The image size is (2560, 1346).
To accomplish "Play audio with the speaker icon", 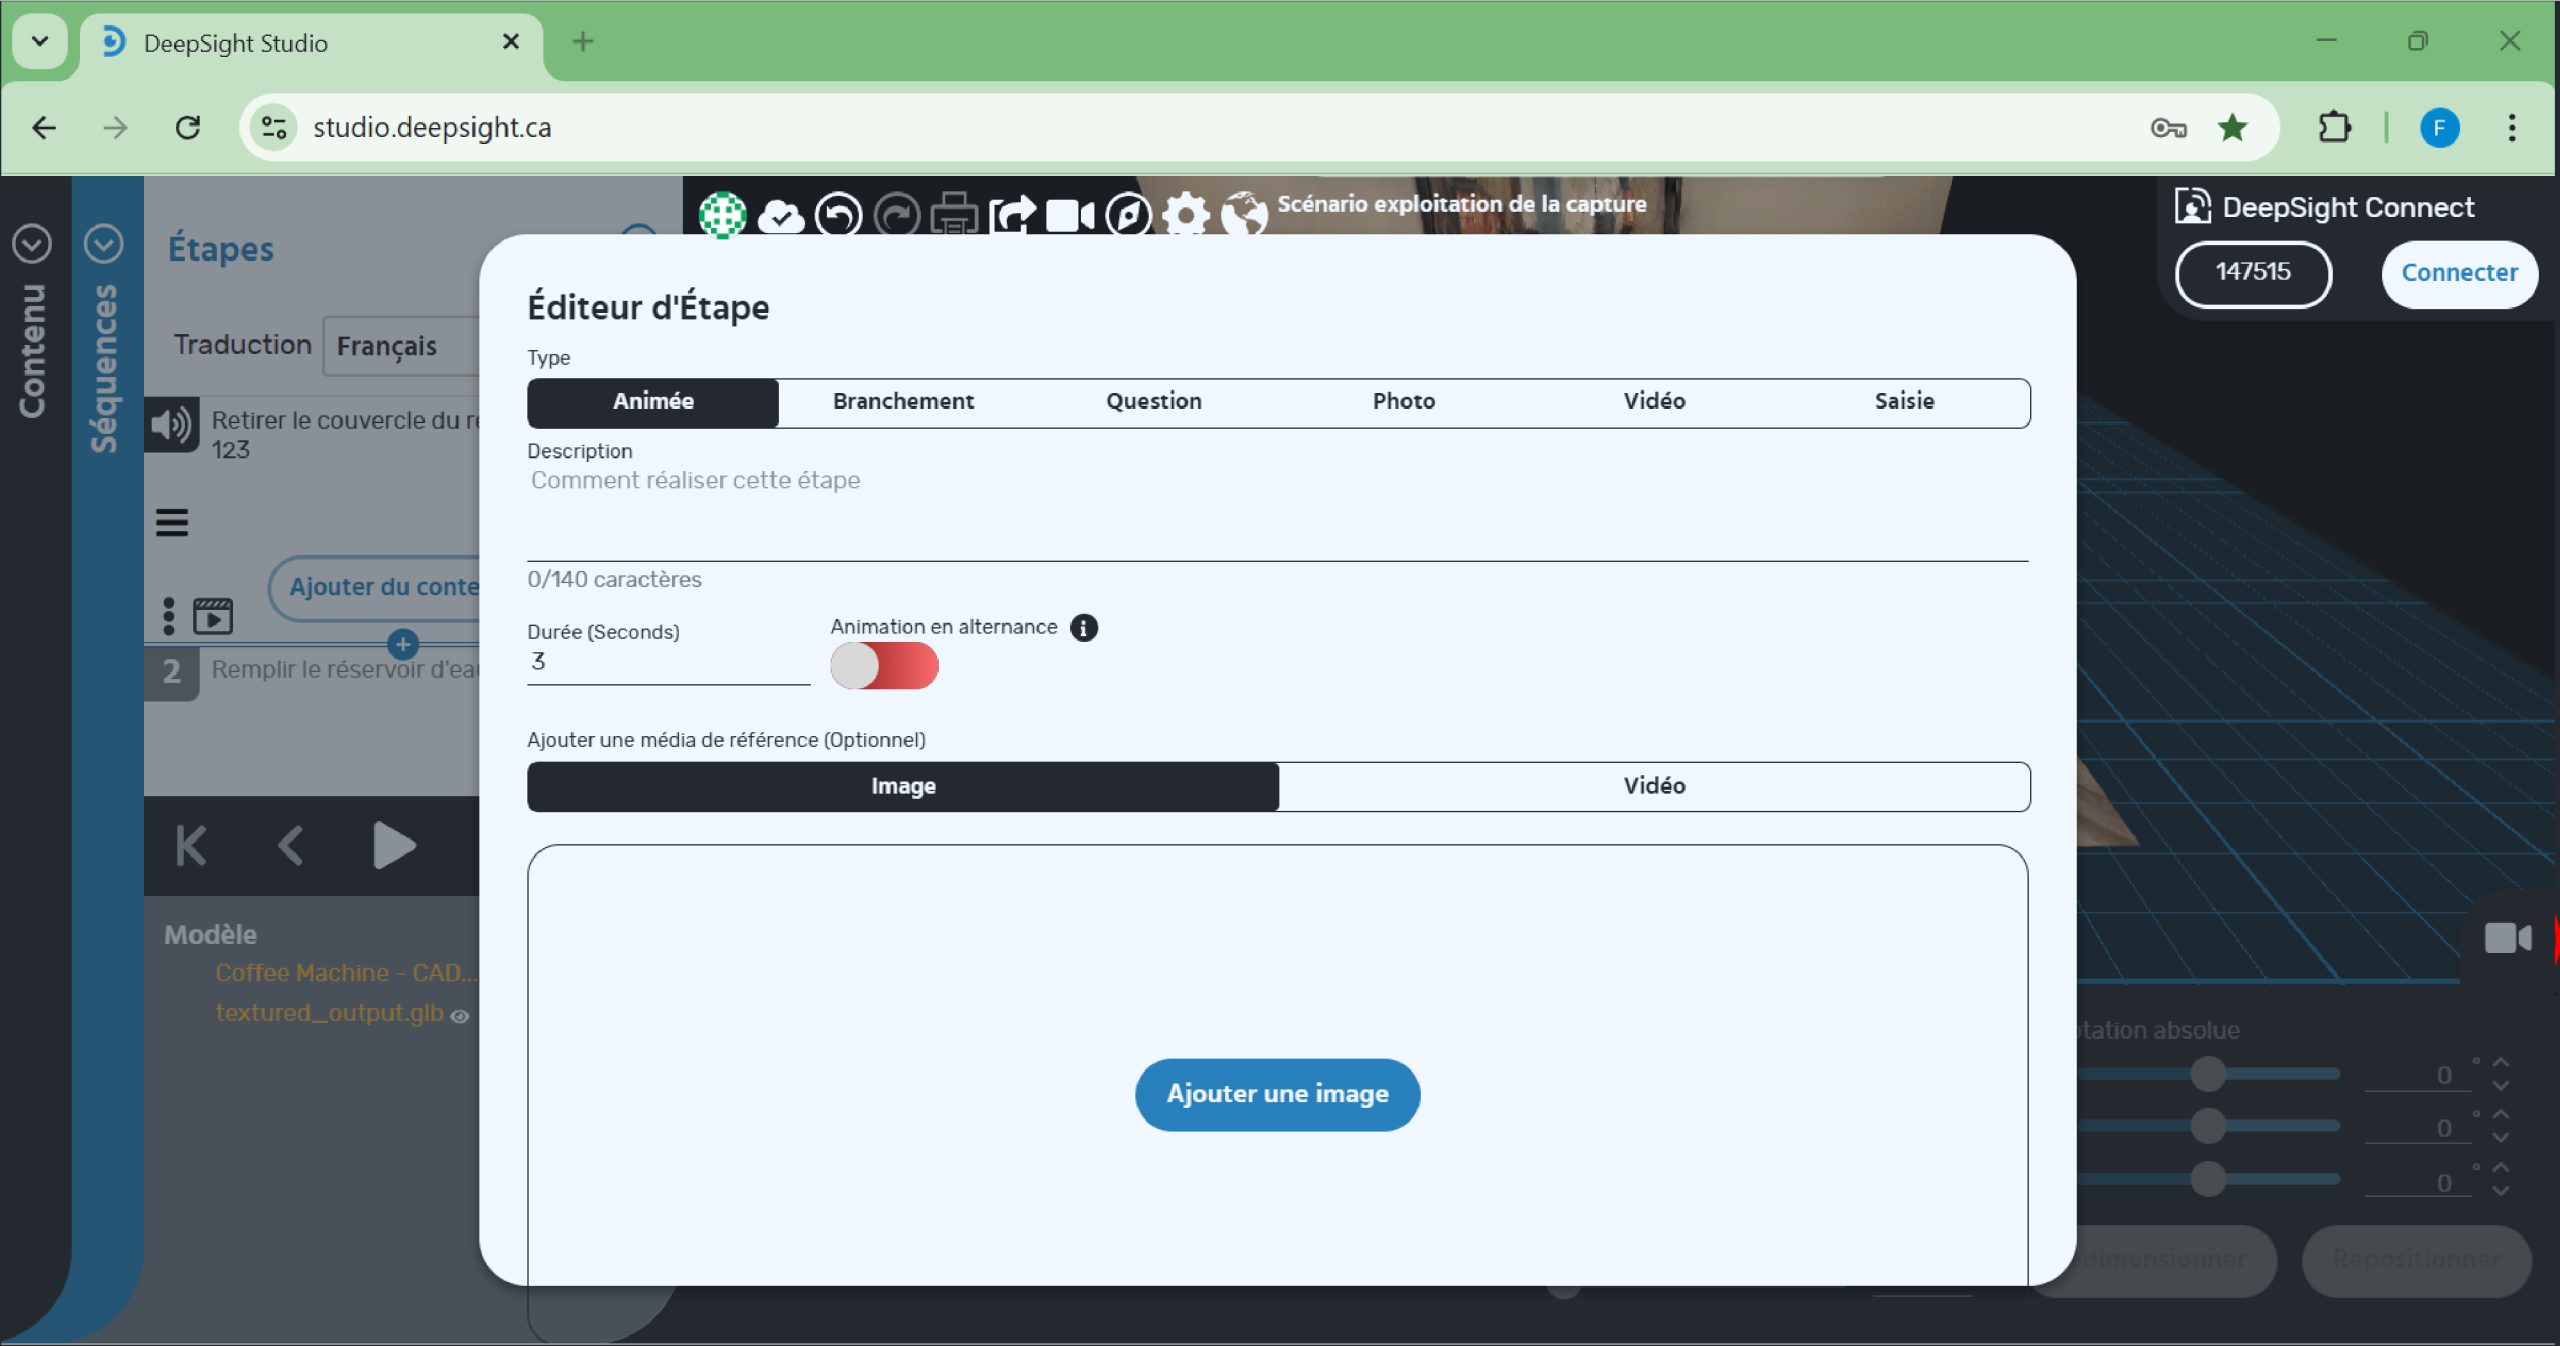I will pyautogui.click(x=171, y=425).
